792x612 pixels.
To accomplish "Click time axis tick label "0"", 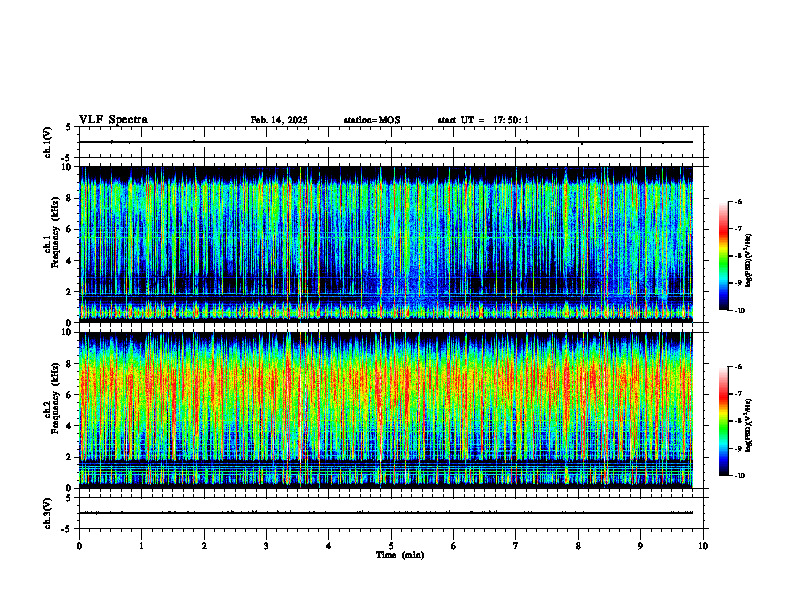I will pos(79,546).
